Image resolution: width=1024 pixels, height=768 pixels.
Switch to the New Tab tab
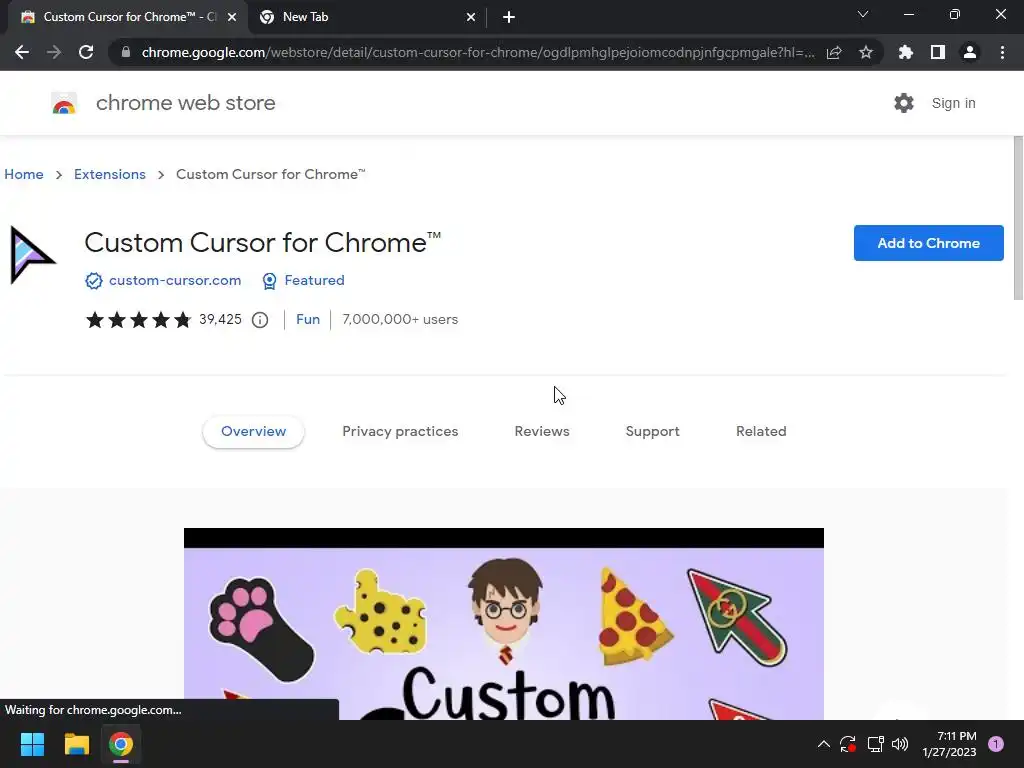point(367,17)
